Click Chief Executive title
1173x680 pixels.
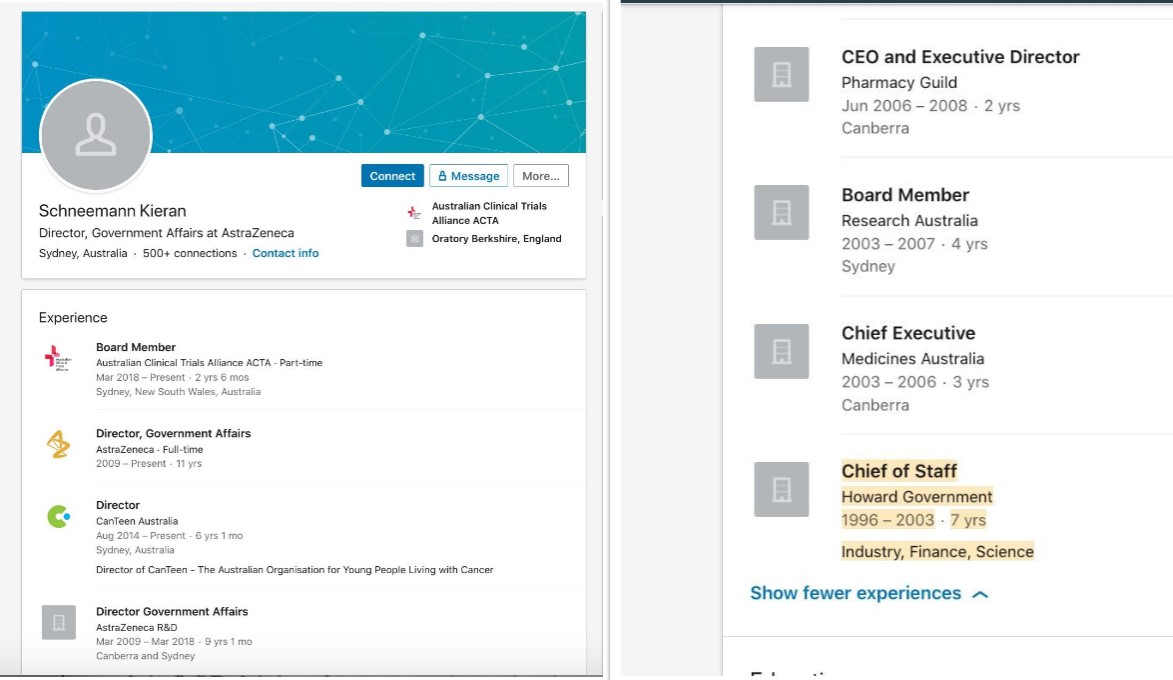(x=908, y=333)
